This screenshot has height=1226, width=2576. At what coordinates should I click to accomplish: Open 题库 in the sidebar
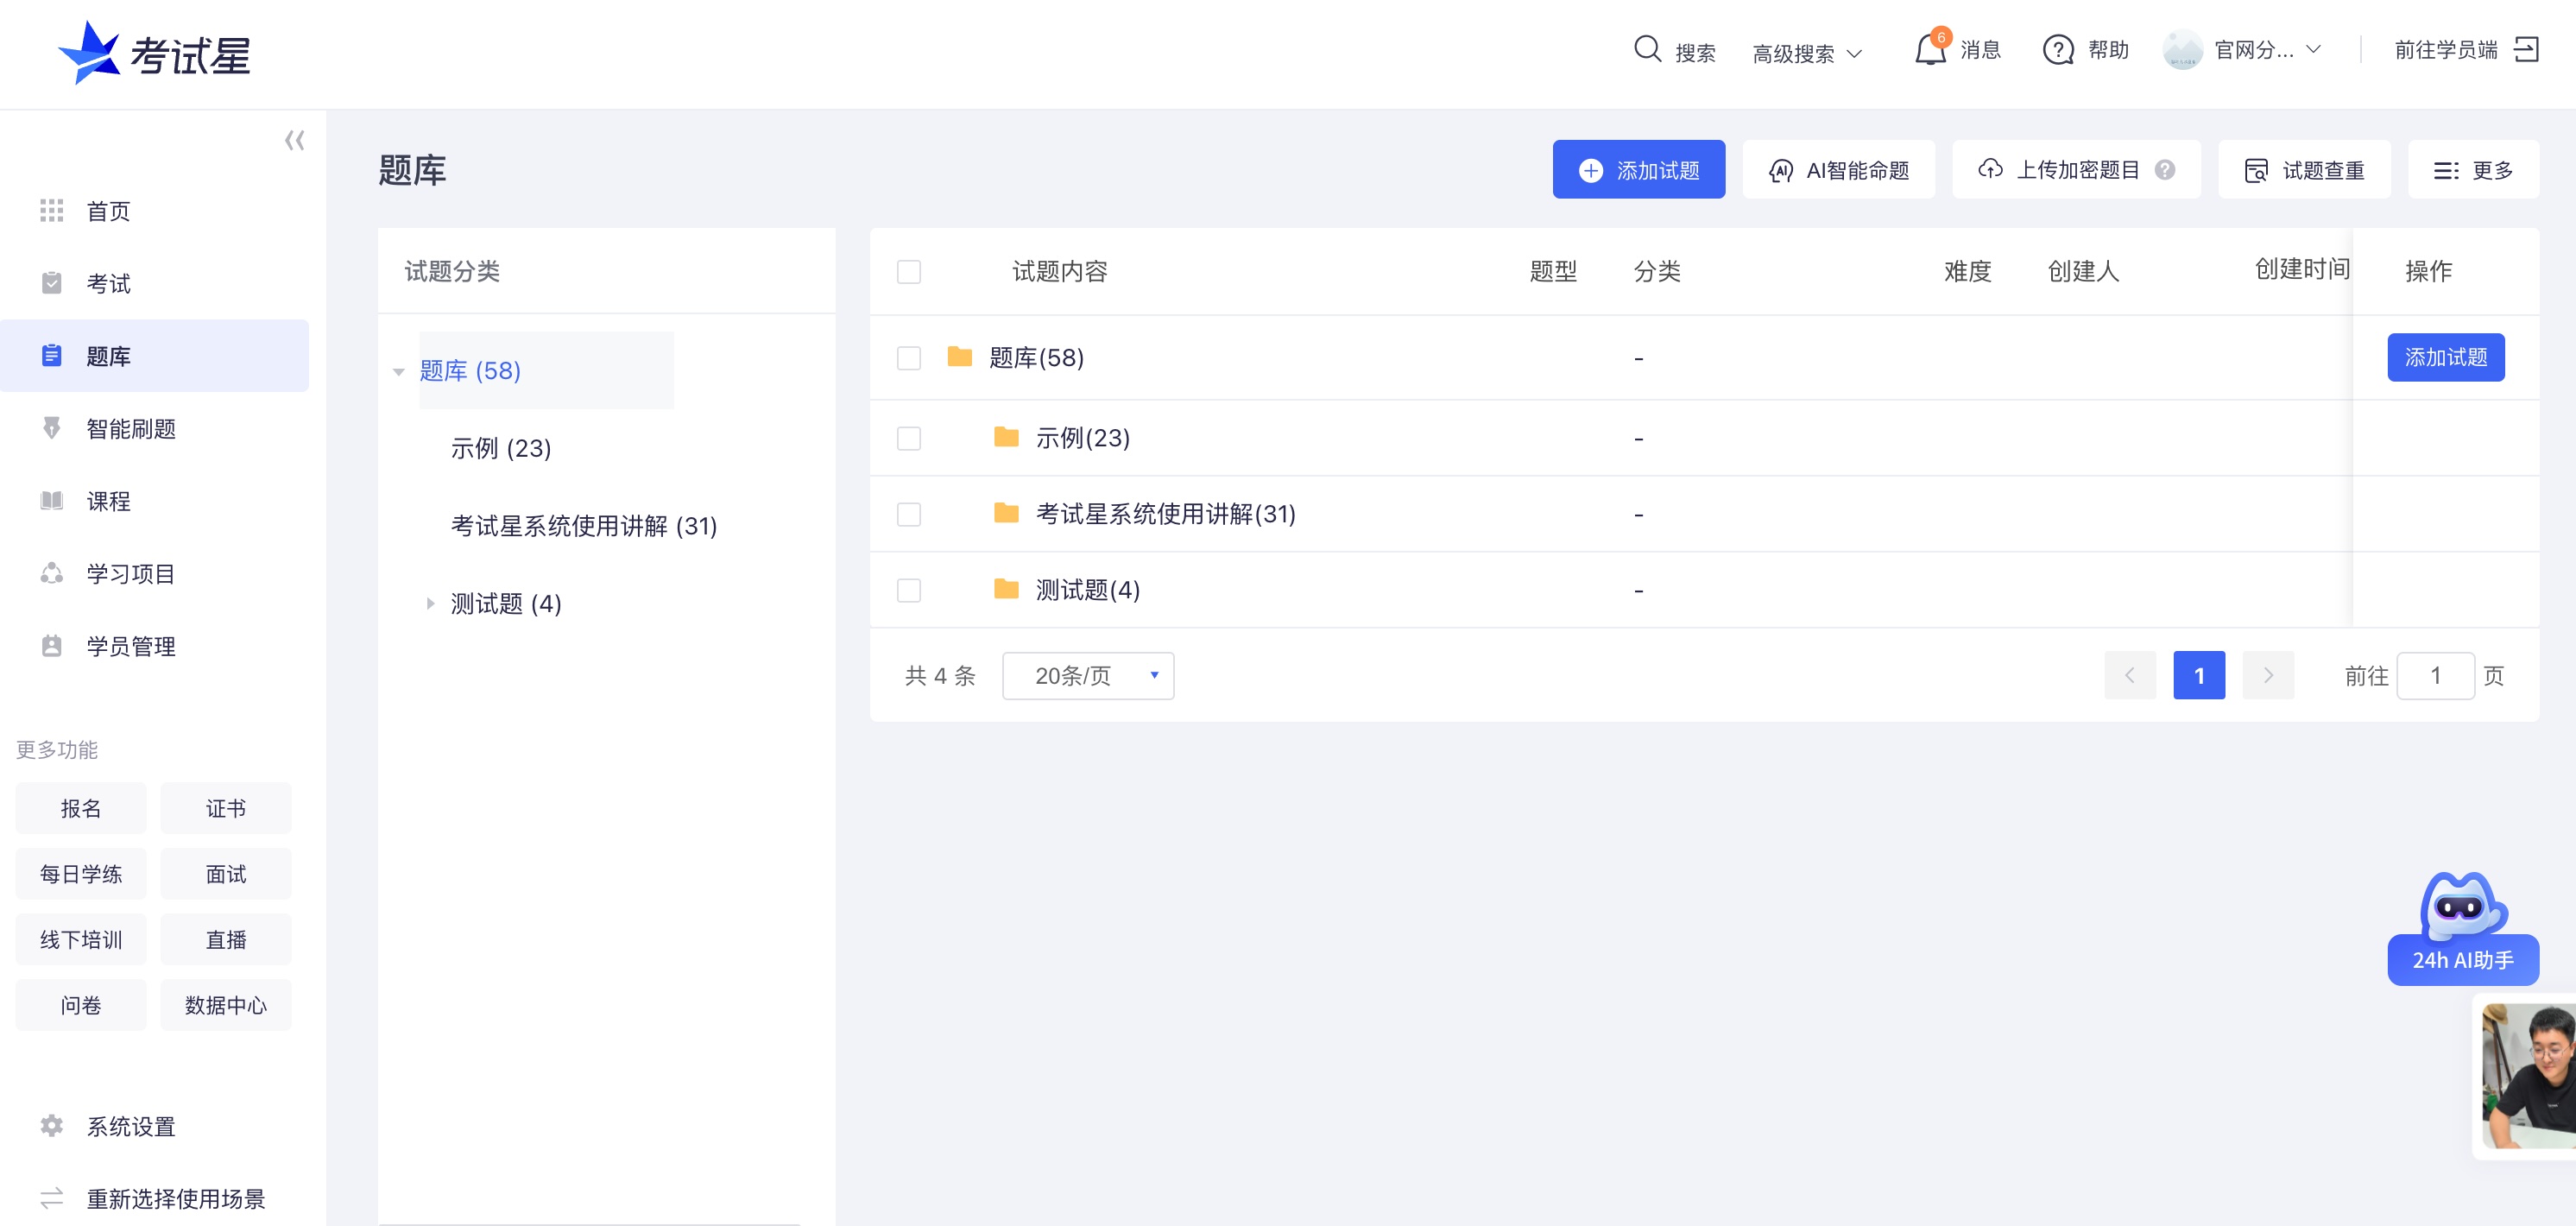(154, 356)
